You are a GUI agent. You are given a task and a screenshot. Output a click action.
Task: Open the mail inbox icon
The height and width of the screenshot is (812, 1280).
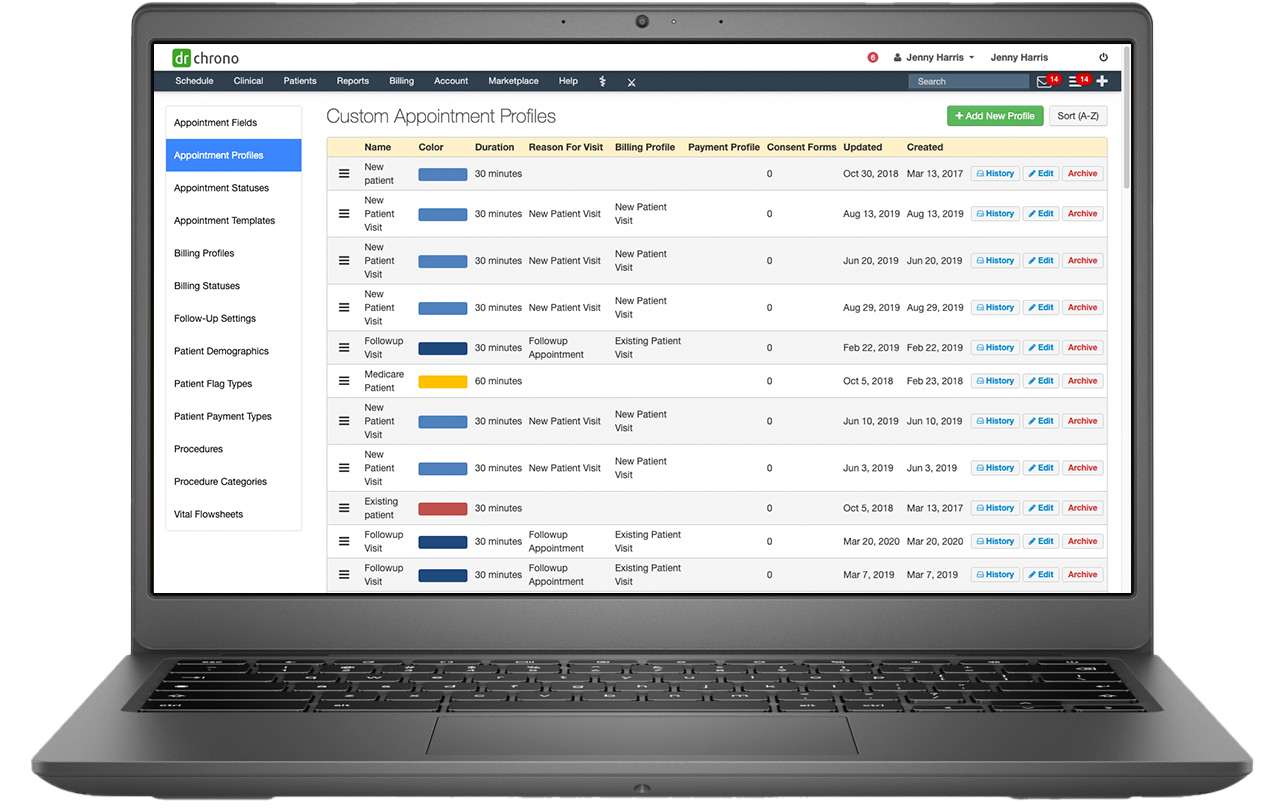pyautogui.click(x=1044, y=82)
